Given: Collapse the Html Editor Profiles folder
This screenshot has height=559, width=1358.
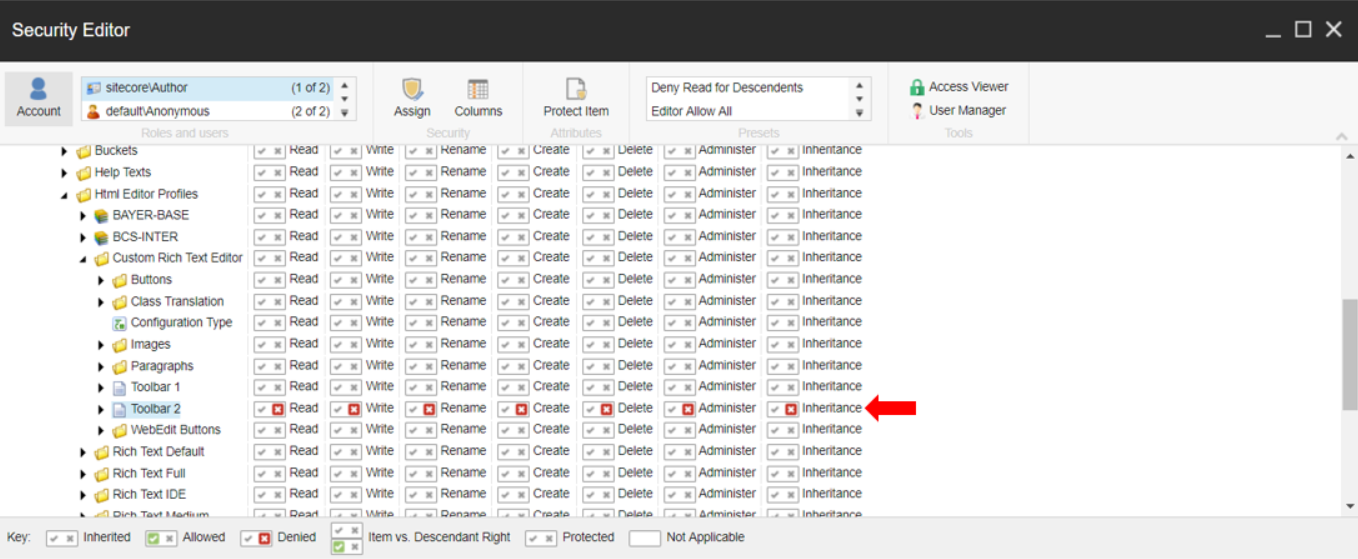Looking at the screenshot, I should click(65, 195).
